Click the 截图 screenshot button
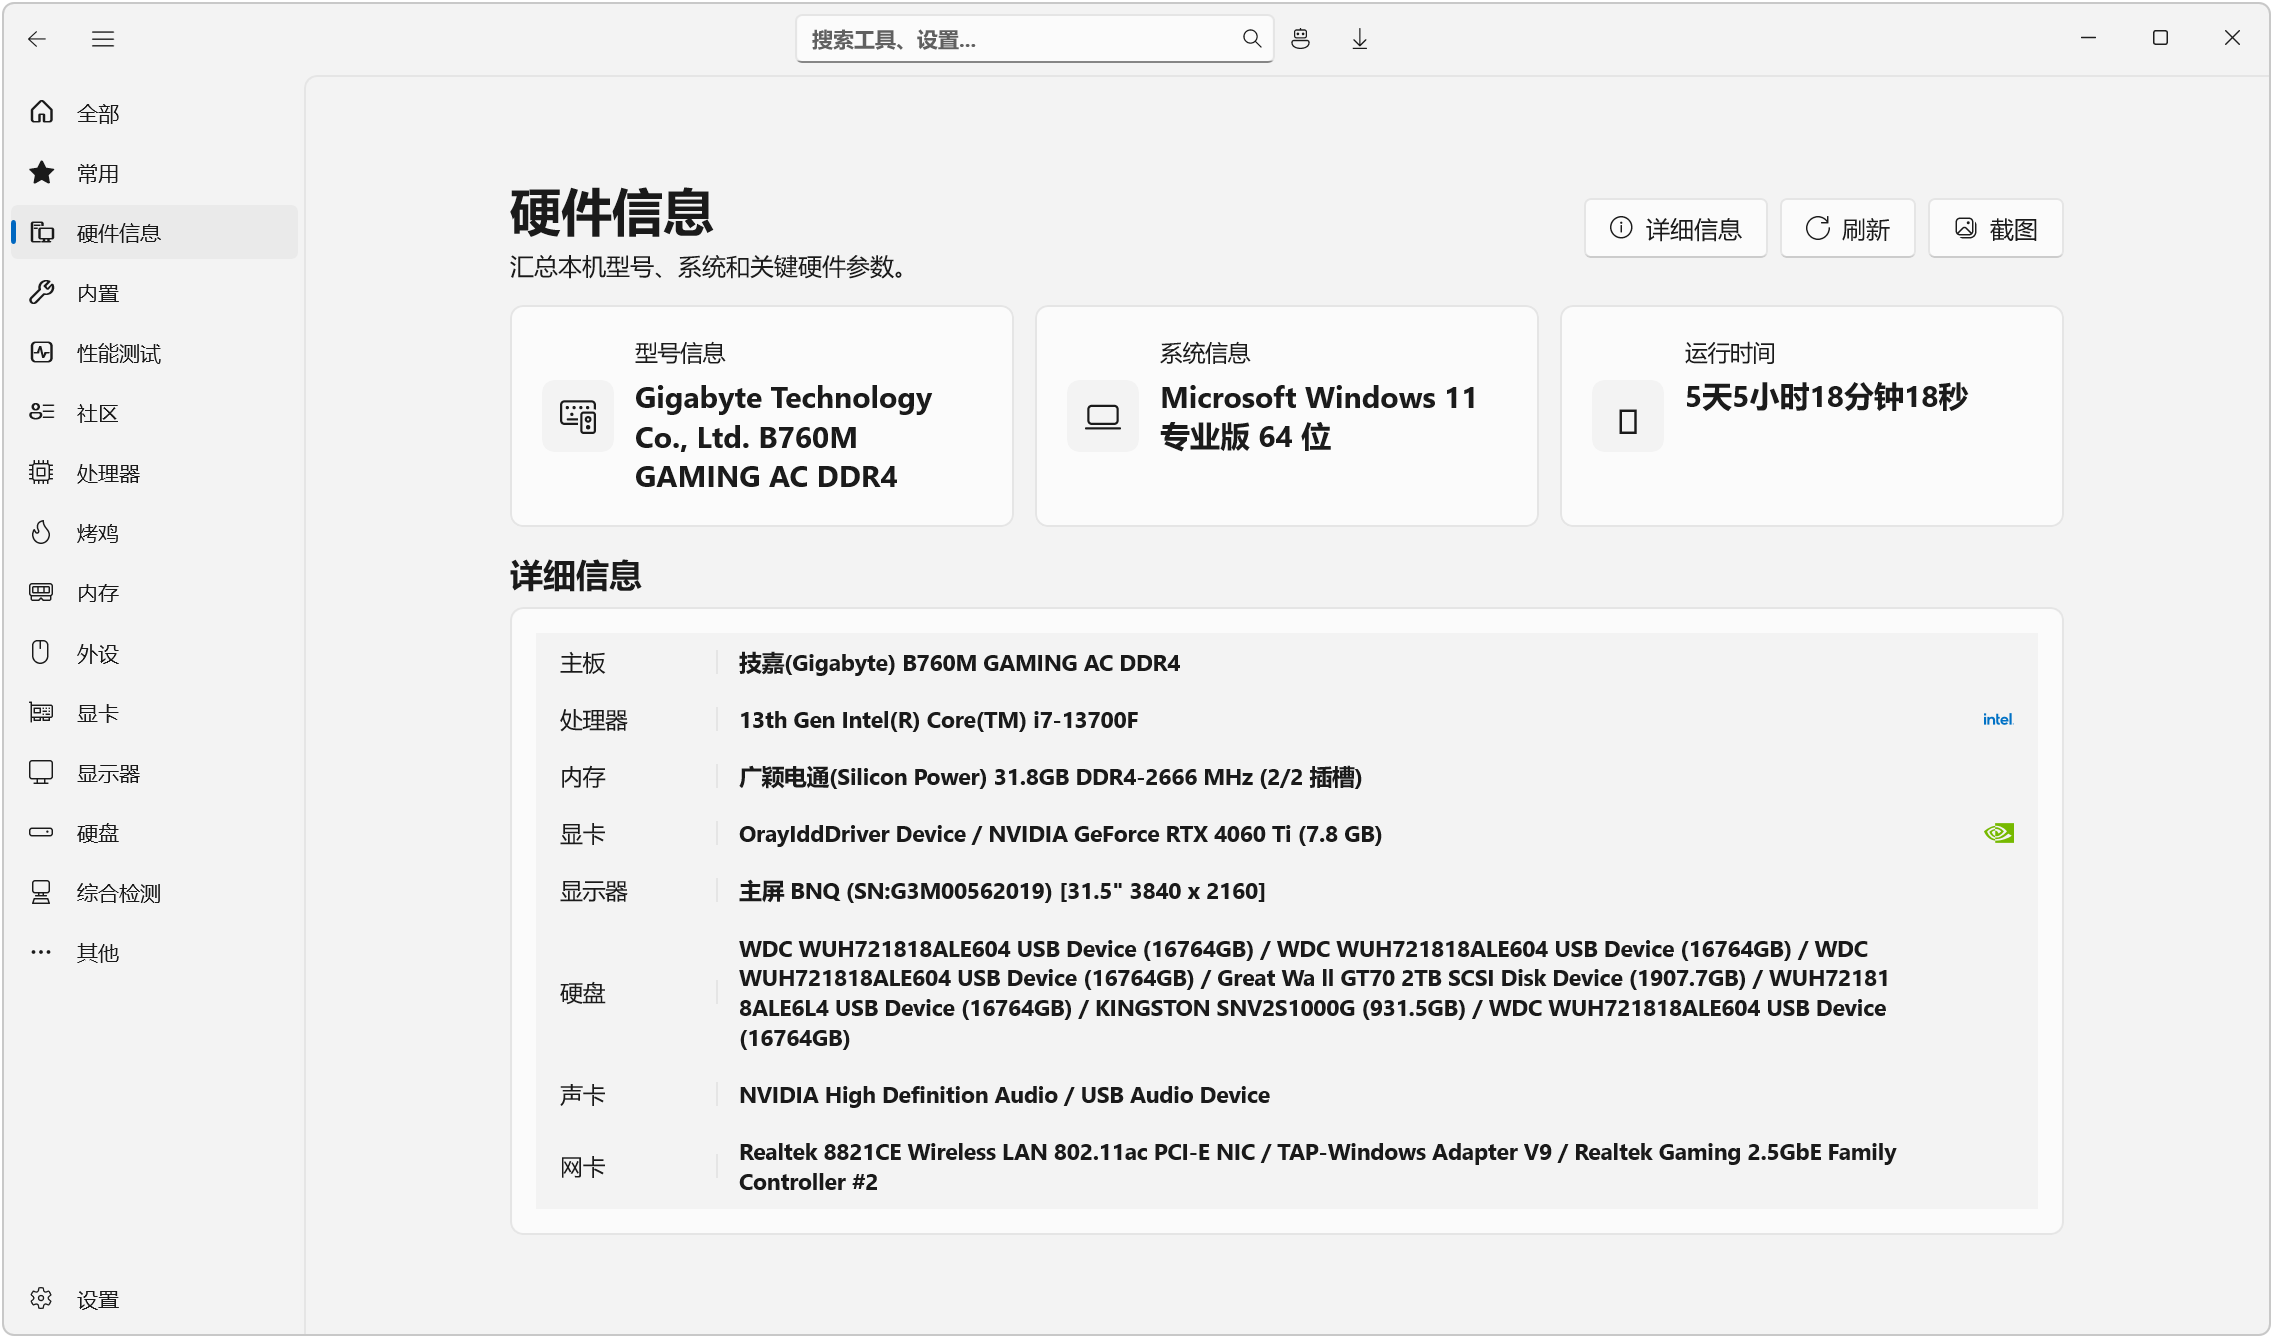Image resolution: width=2272 pixels, height=1338 pixels. coord(1995,229)
